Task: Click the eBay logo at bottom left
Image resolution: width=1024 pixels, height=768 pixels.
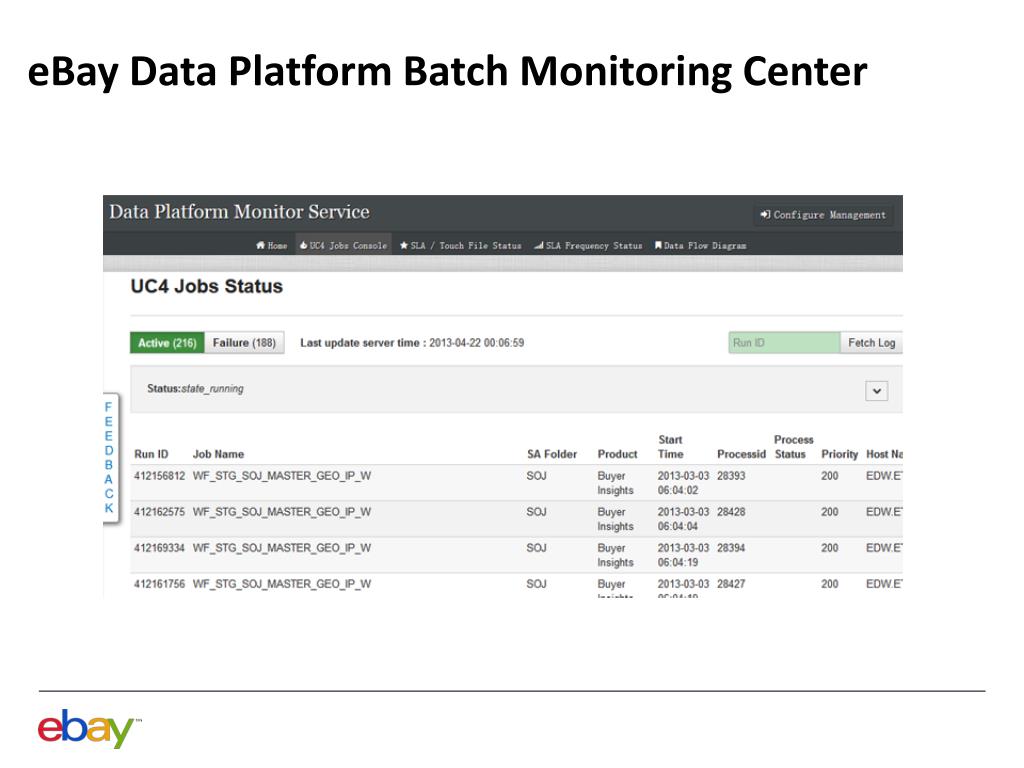Action: [x=88, y=727]
